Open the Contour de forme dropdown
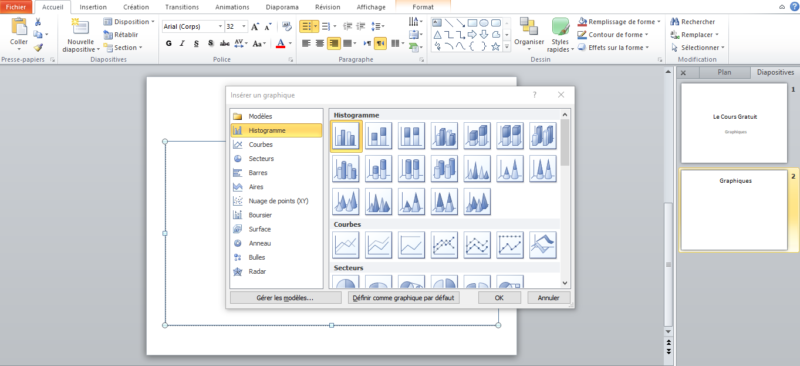 tap(614, 35)
